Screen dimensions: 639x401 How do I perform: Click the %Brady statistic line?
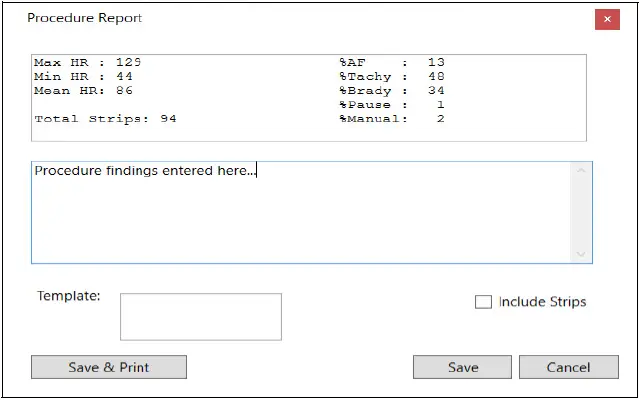392,90
